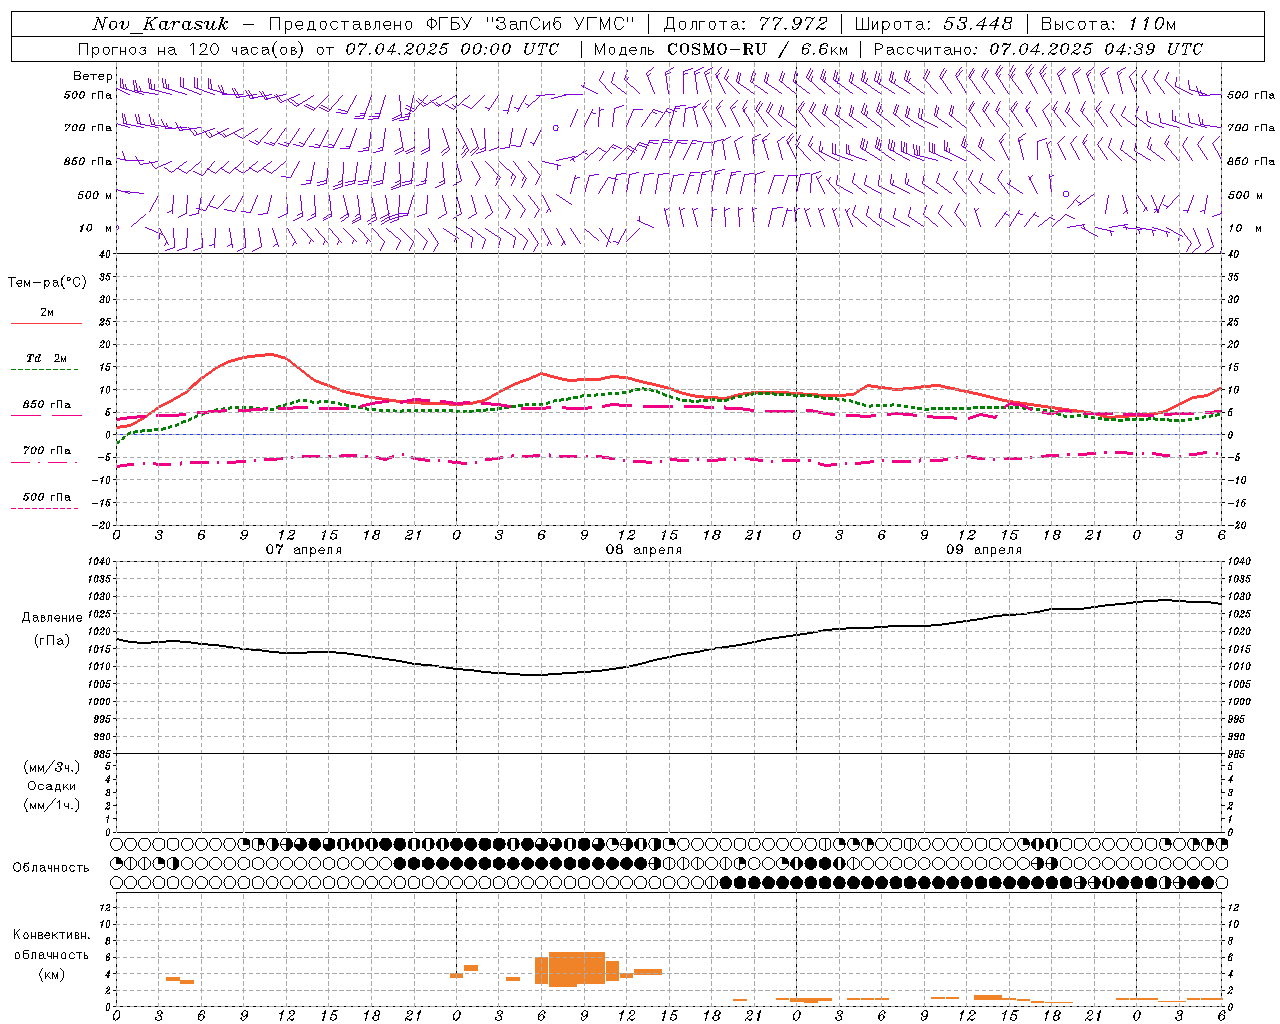Click the '(мм/3ч.)' precipitation unit label
Image resolution: width=1280 pixels, height=1024 pixels.
pyautogui.click(x=52, y=767)
